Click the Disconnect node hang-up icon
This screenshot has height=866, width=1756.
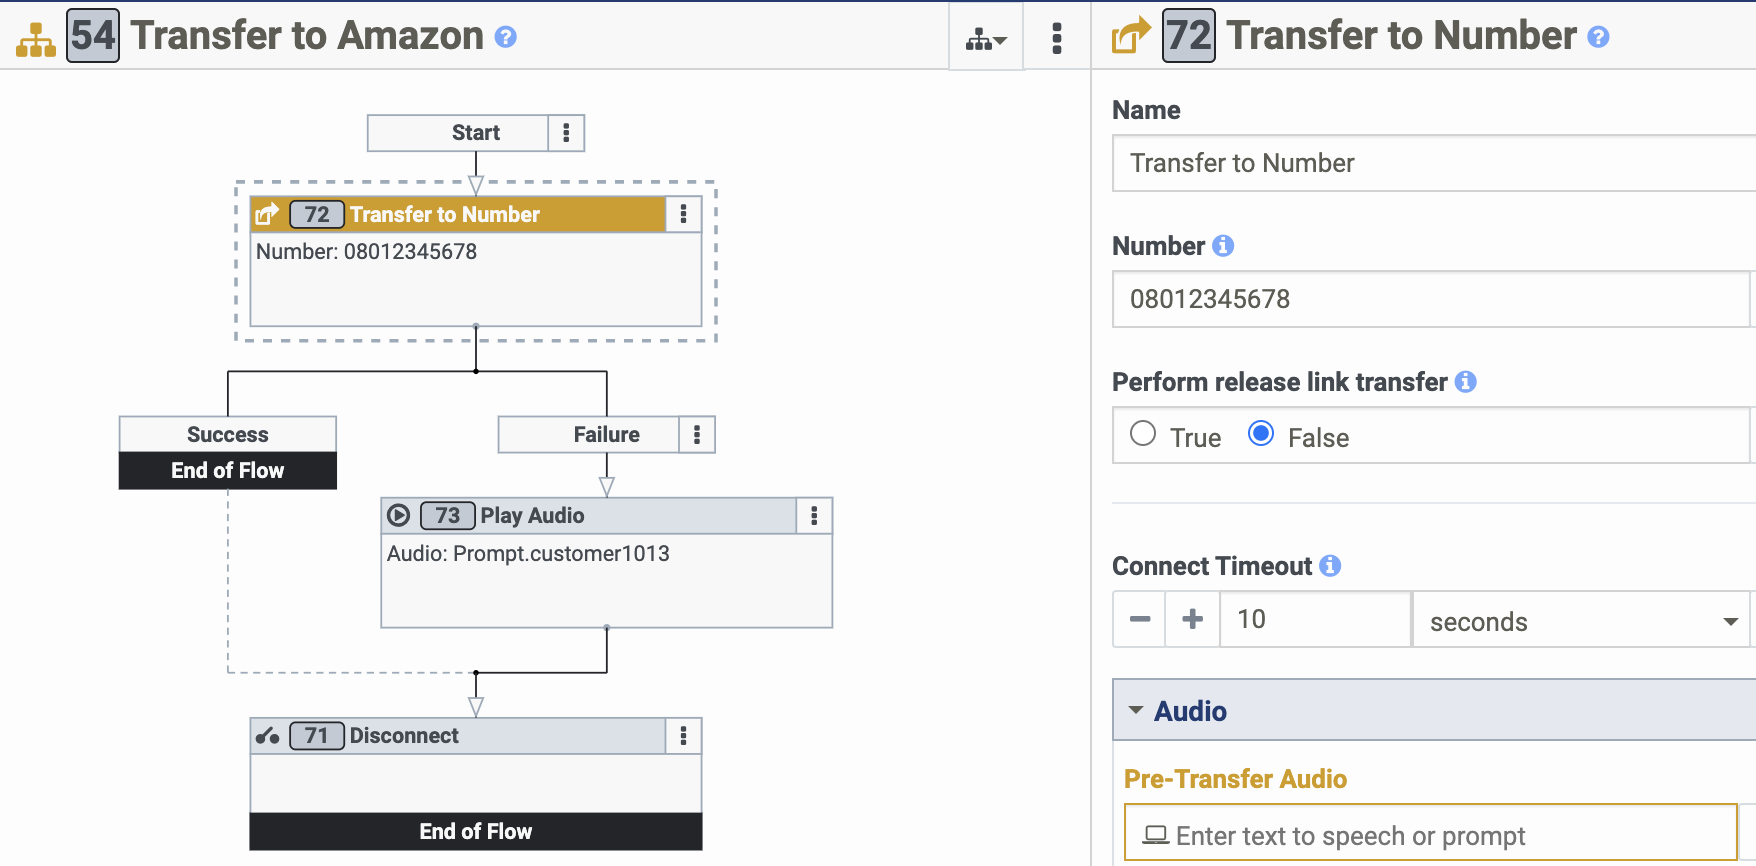click(x=267, y=736)
